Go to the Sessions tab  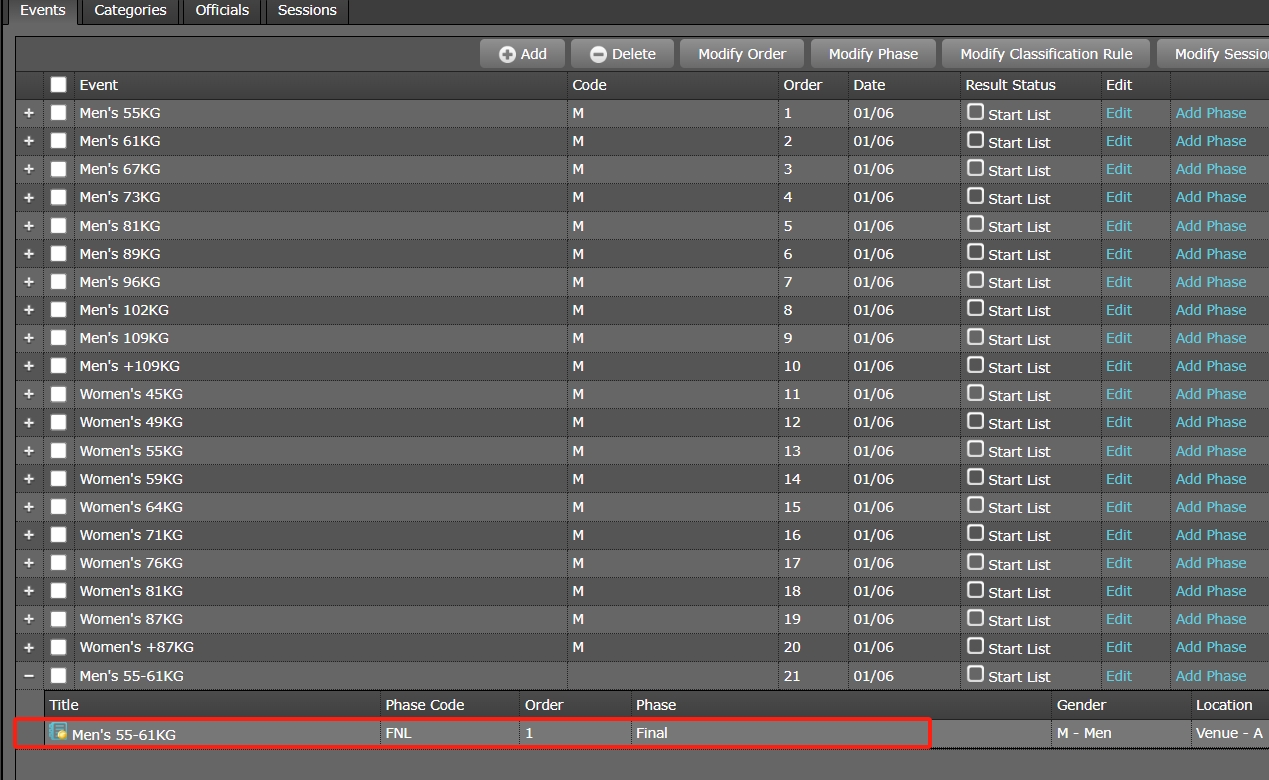[307, 10]
